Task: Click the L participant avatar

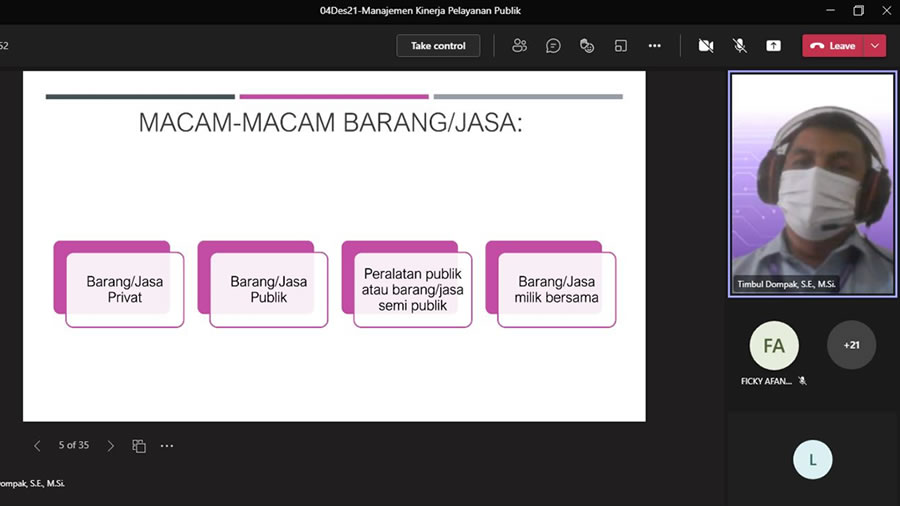Action: pos(812,460)
